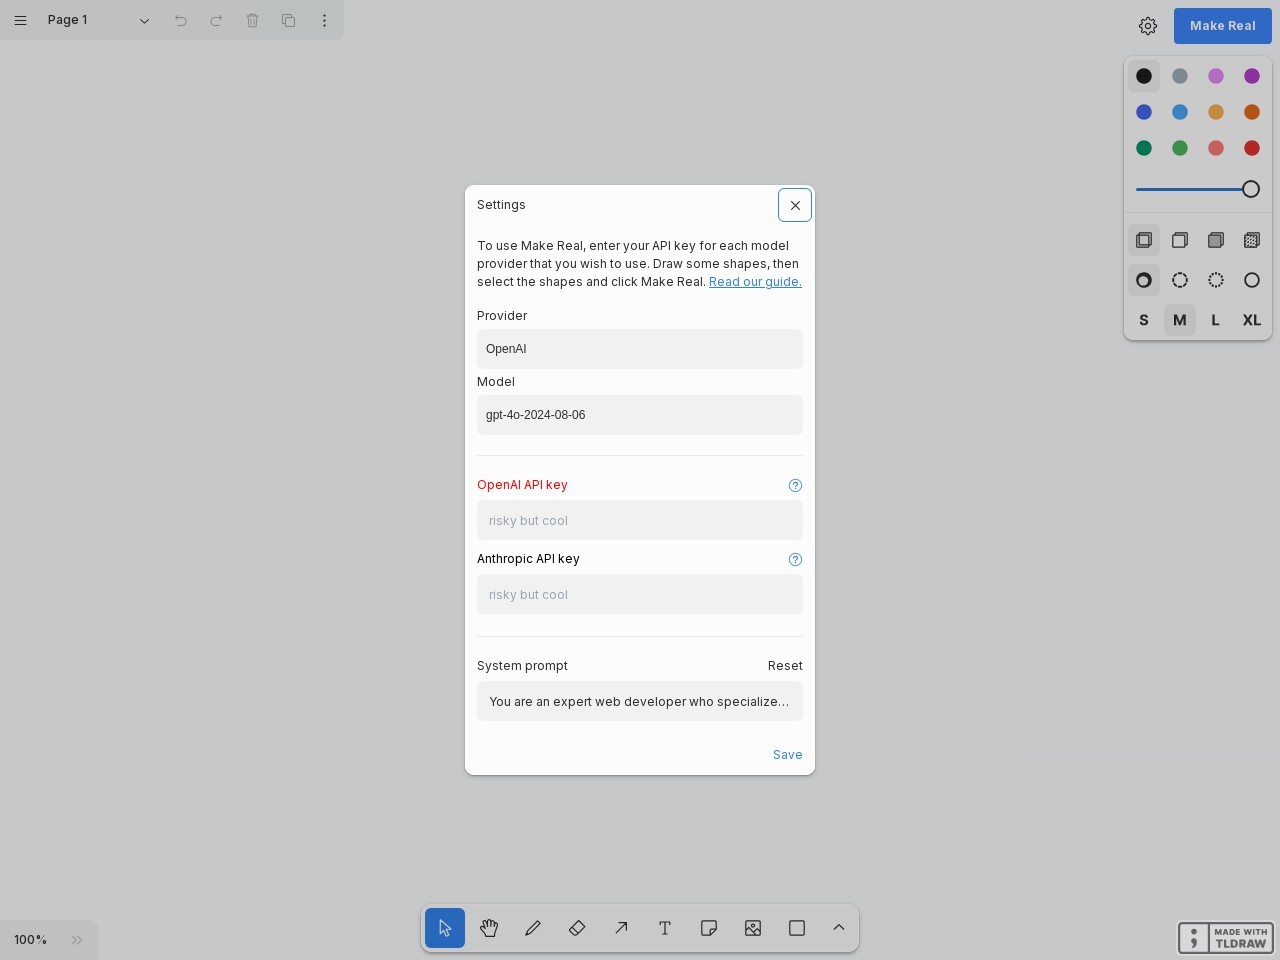Choose the light blue color swatch
The image size is (1280, 960).
click(x=1180, y=112)
